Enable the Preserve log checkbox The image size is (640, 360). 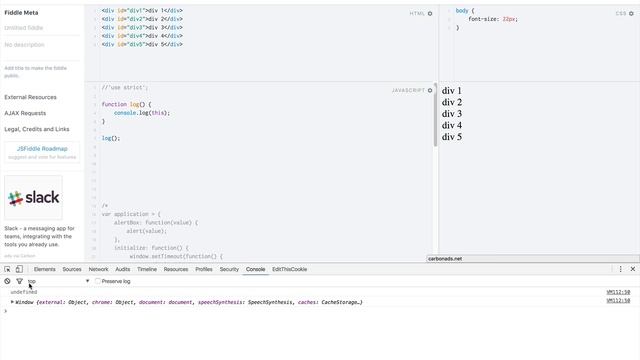[98, 281]
